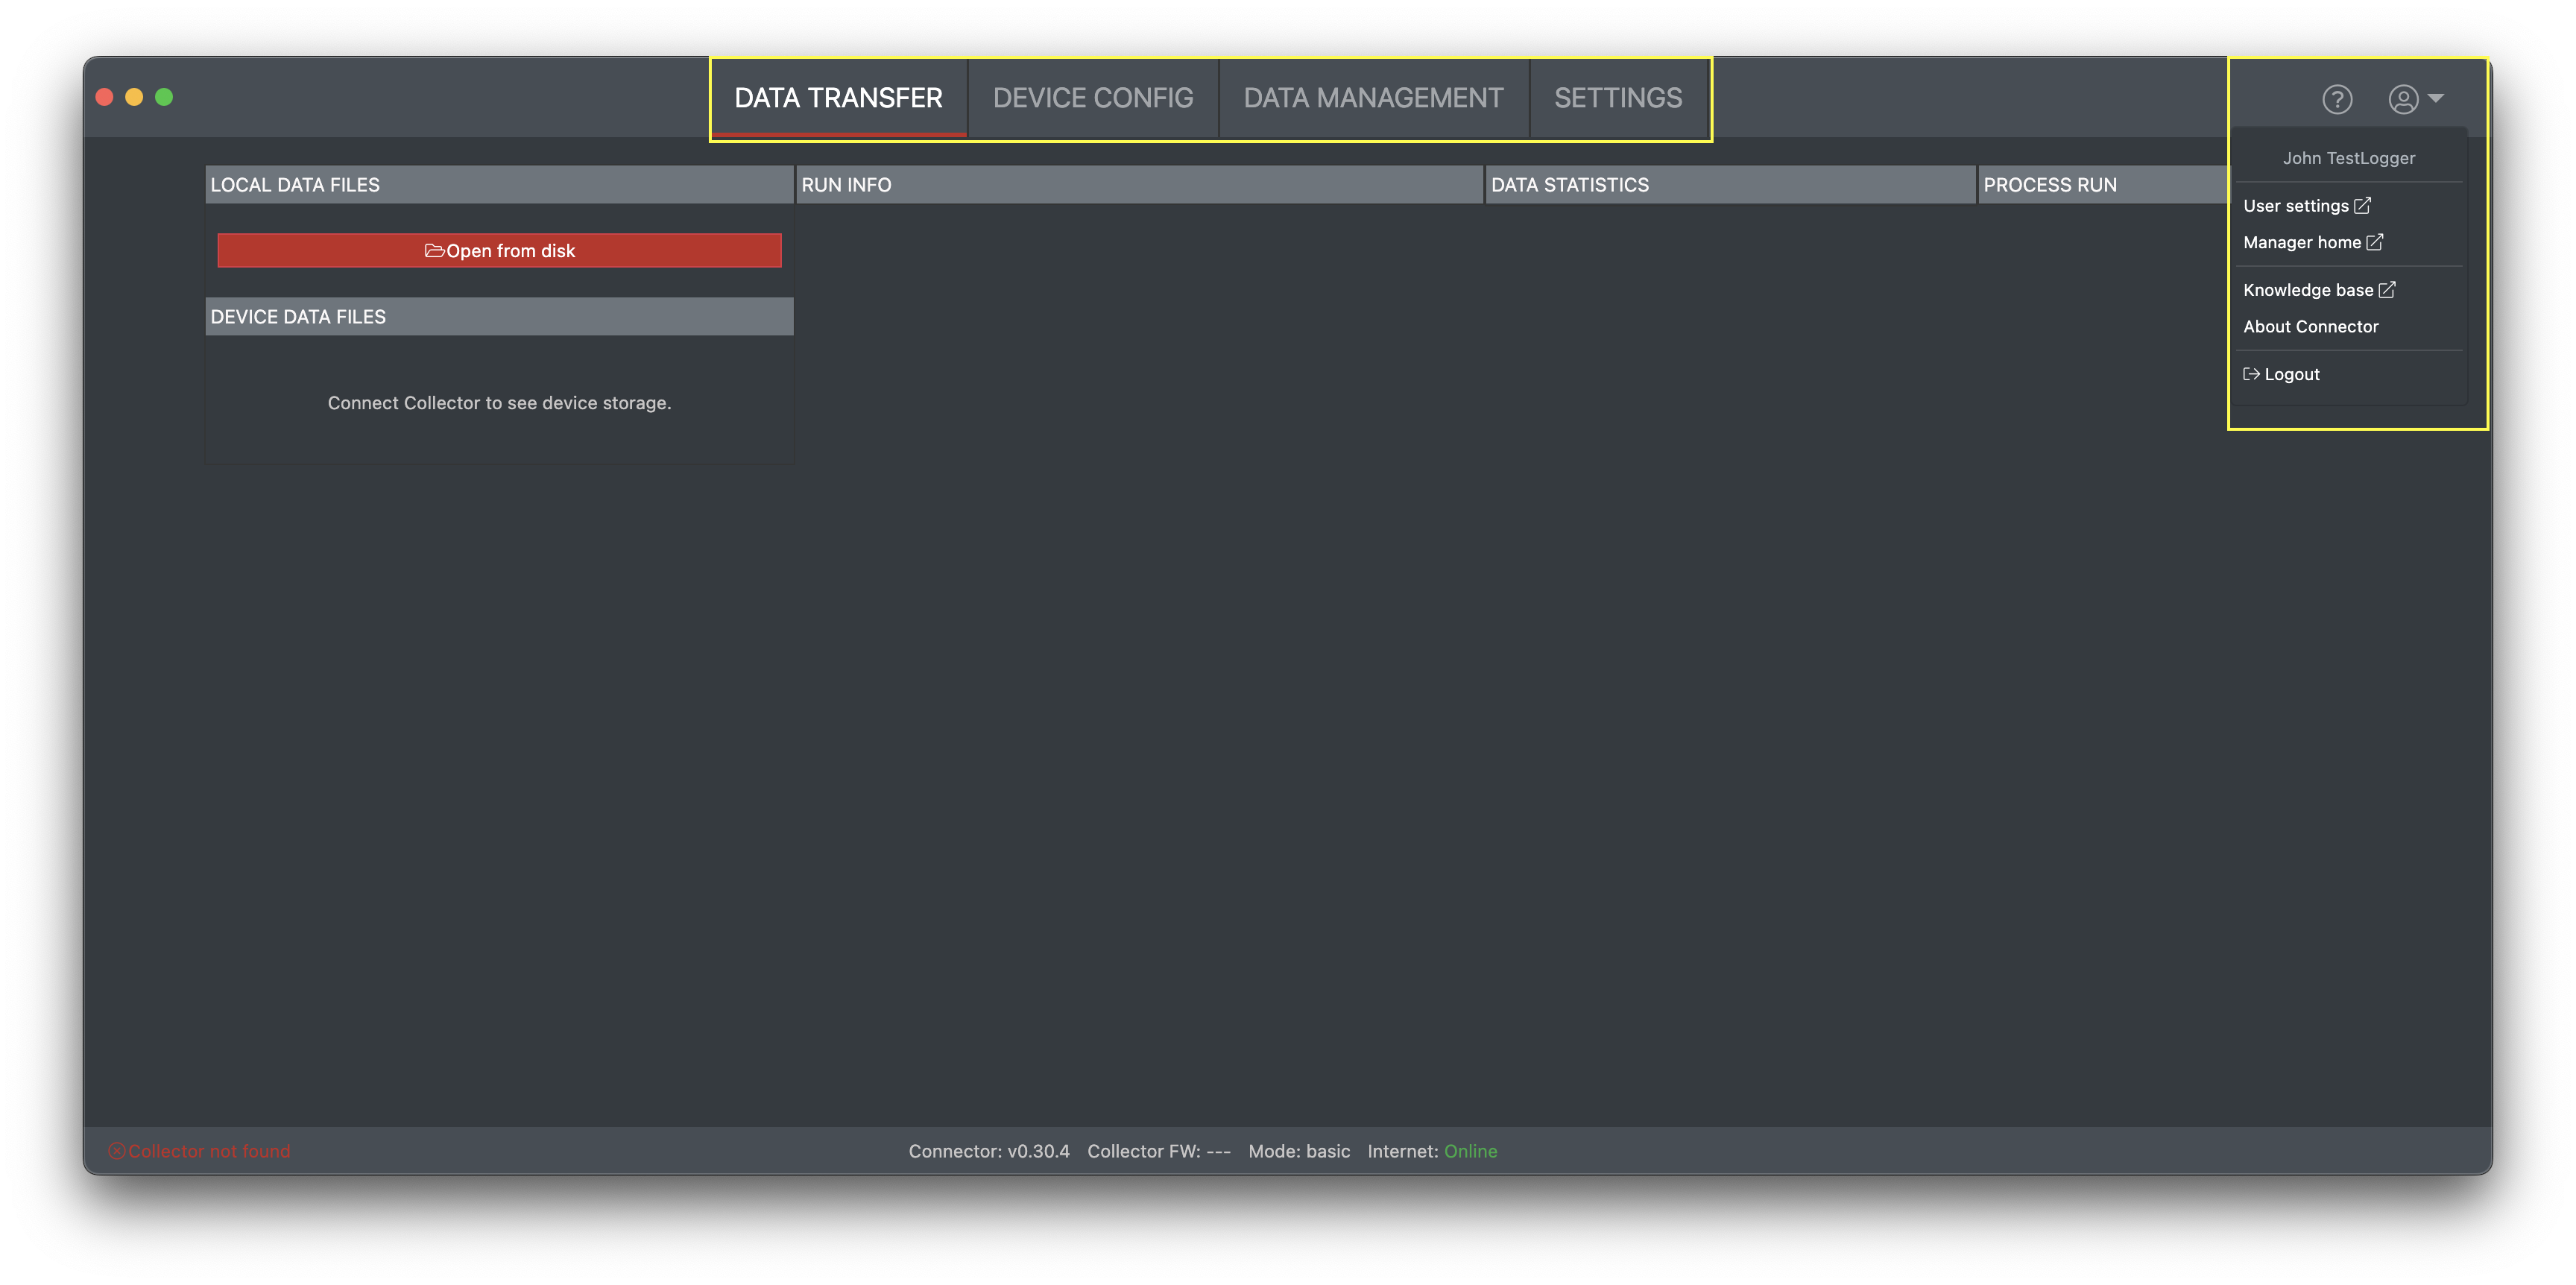This screenshot has height=1285, width=2576.
Task: Choose About Connector from the menu
Action: tap(2310, 327)
